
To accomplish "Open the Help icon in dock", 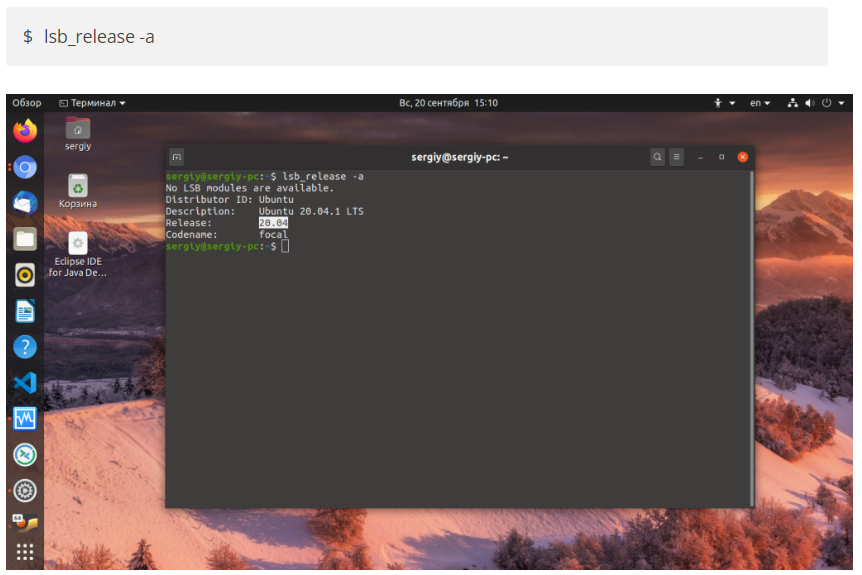I will tap(25, 347).
